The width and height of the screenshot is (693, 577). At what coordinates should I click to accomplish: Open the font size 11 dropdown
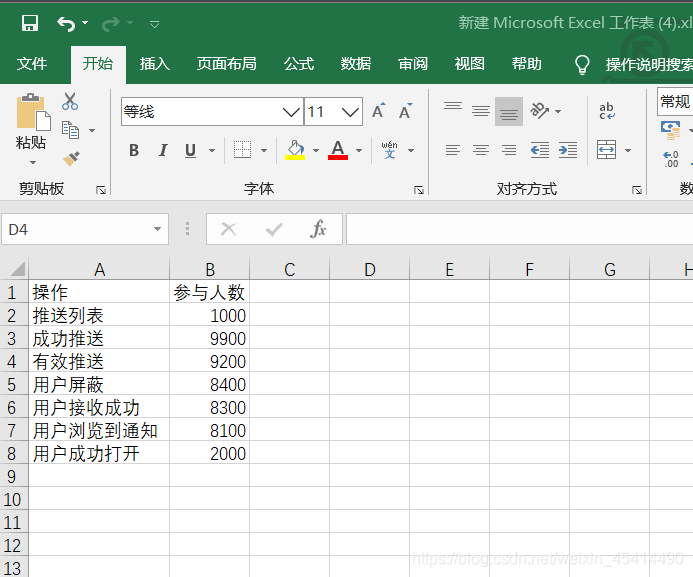point(350,112)
